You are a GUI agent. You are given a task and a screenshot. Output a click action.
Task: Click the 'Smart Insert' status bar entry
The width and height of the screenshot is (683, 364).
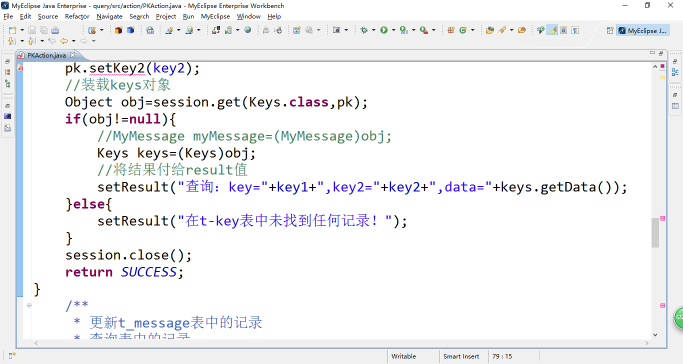click(x=461, y=356)
